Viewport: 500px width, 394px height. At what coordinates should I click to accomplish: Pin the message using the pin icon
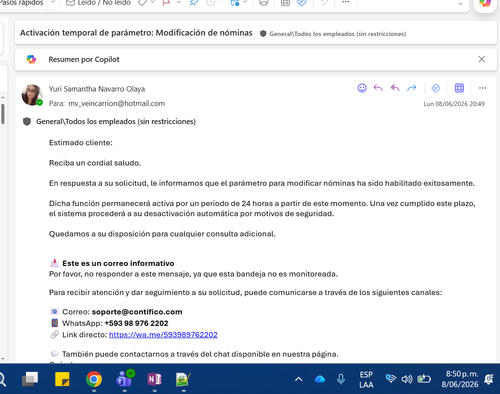[194, 3]
